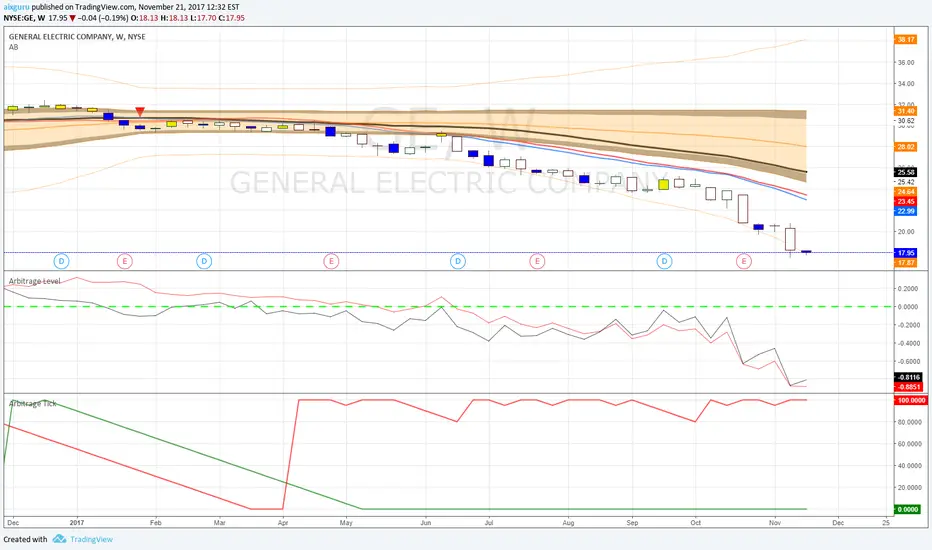Click the Jun label on time axis
Screen dimensions: 932x550
[426, 523]
